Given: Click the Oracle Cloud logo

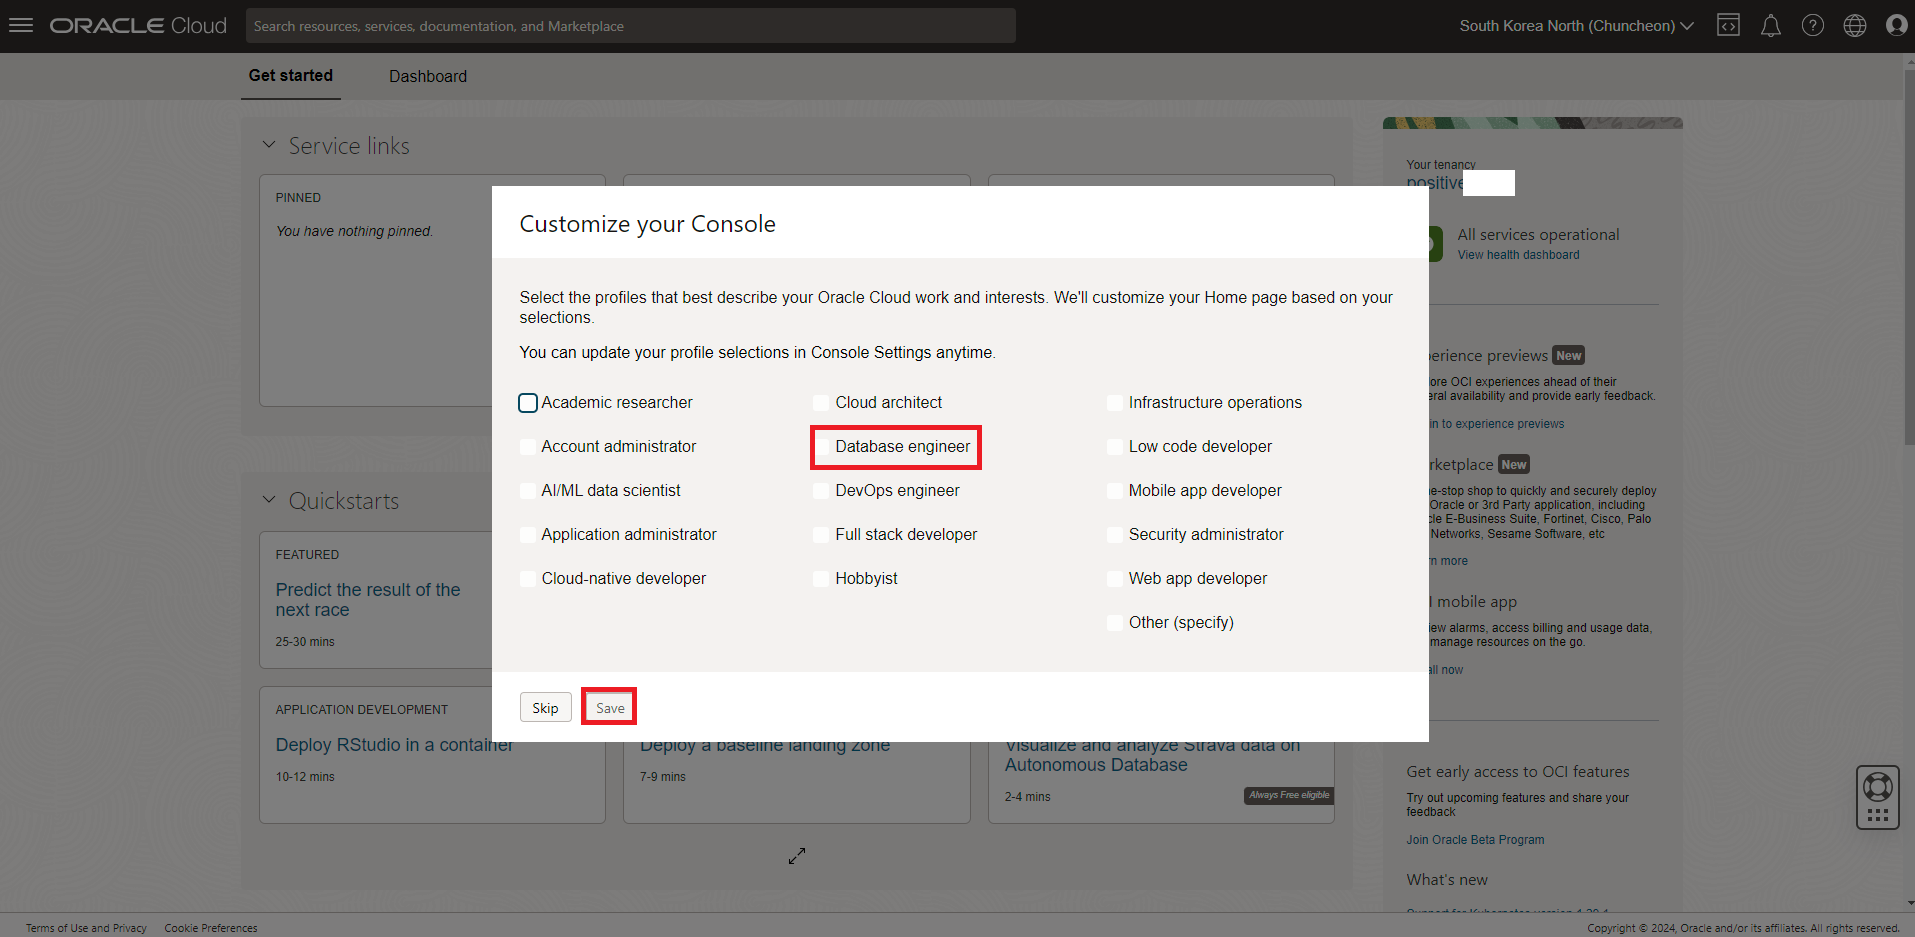Looking at the screenshot, I should [138, 26].
